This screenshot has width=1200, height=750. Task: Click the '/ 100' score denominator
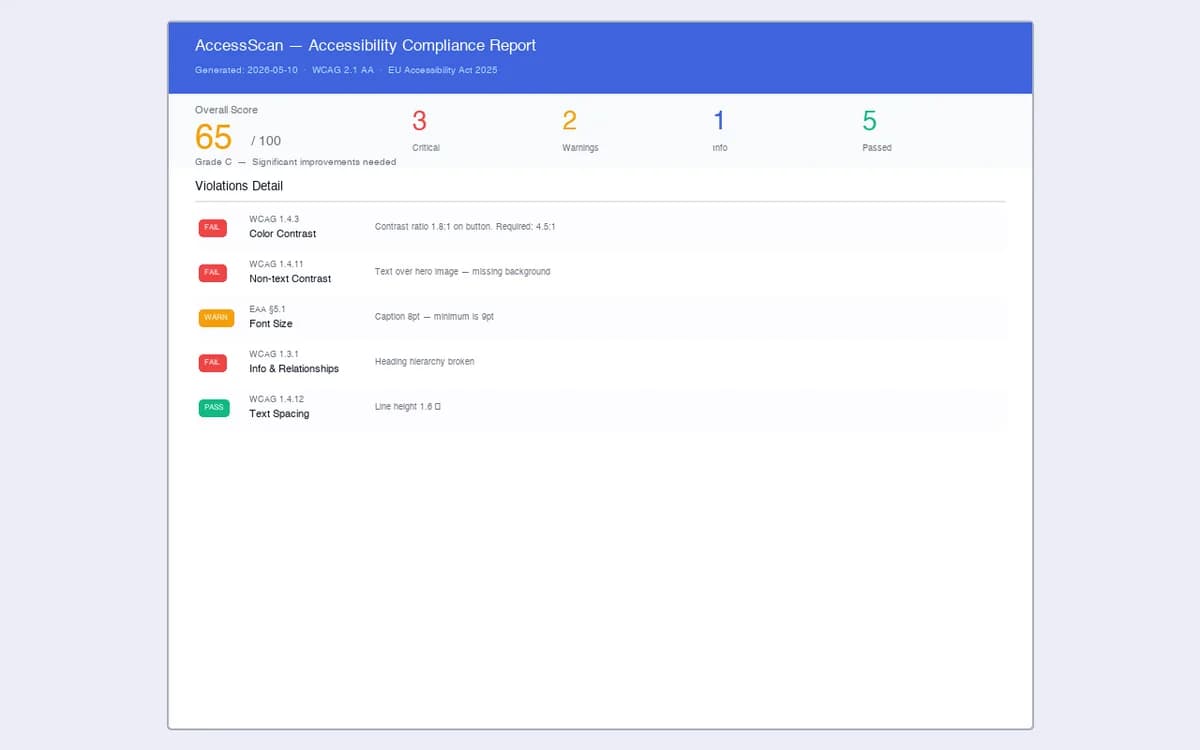coord(265,141)
